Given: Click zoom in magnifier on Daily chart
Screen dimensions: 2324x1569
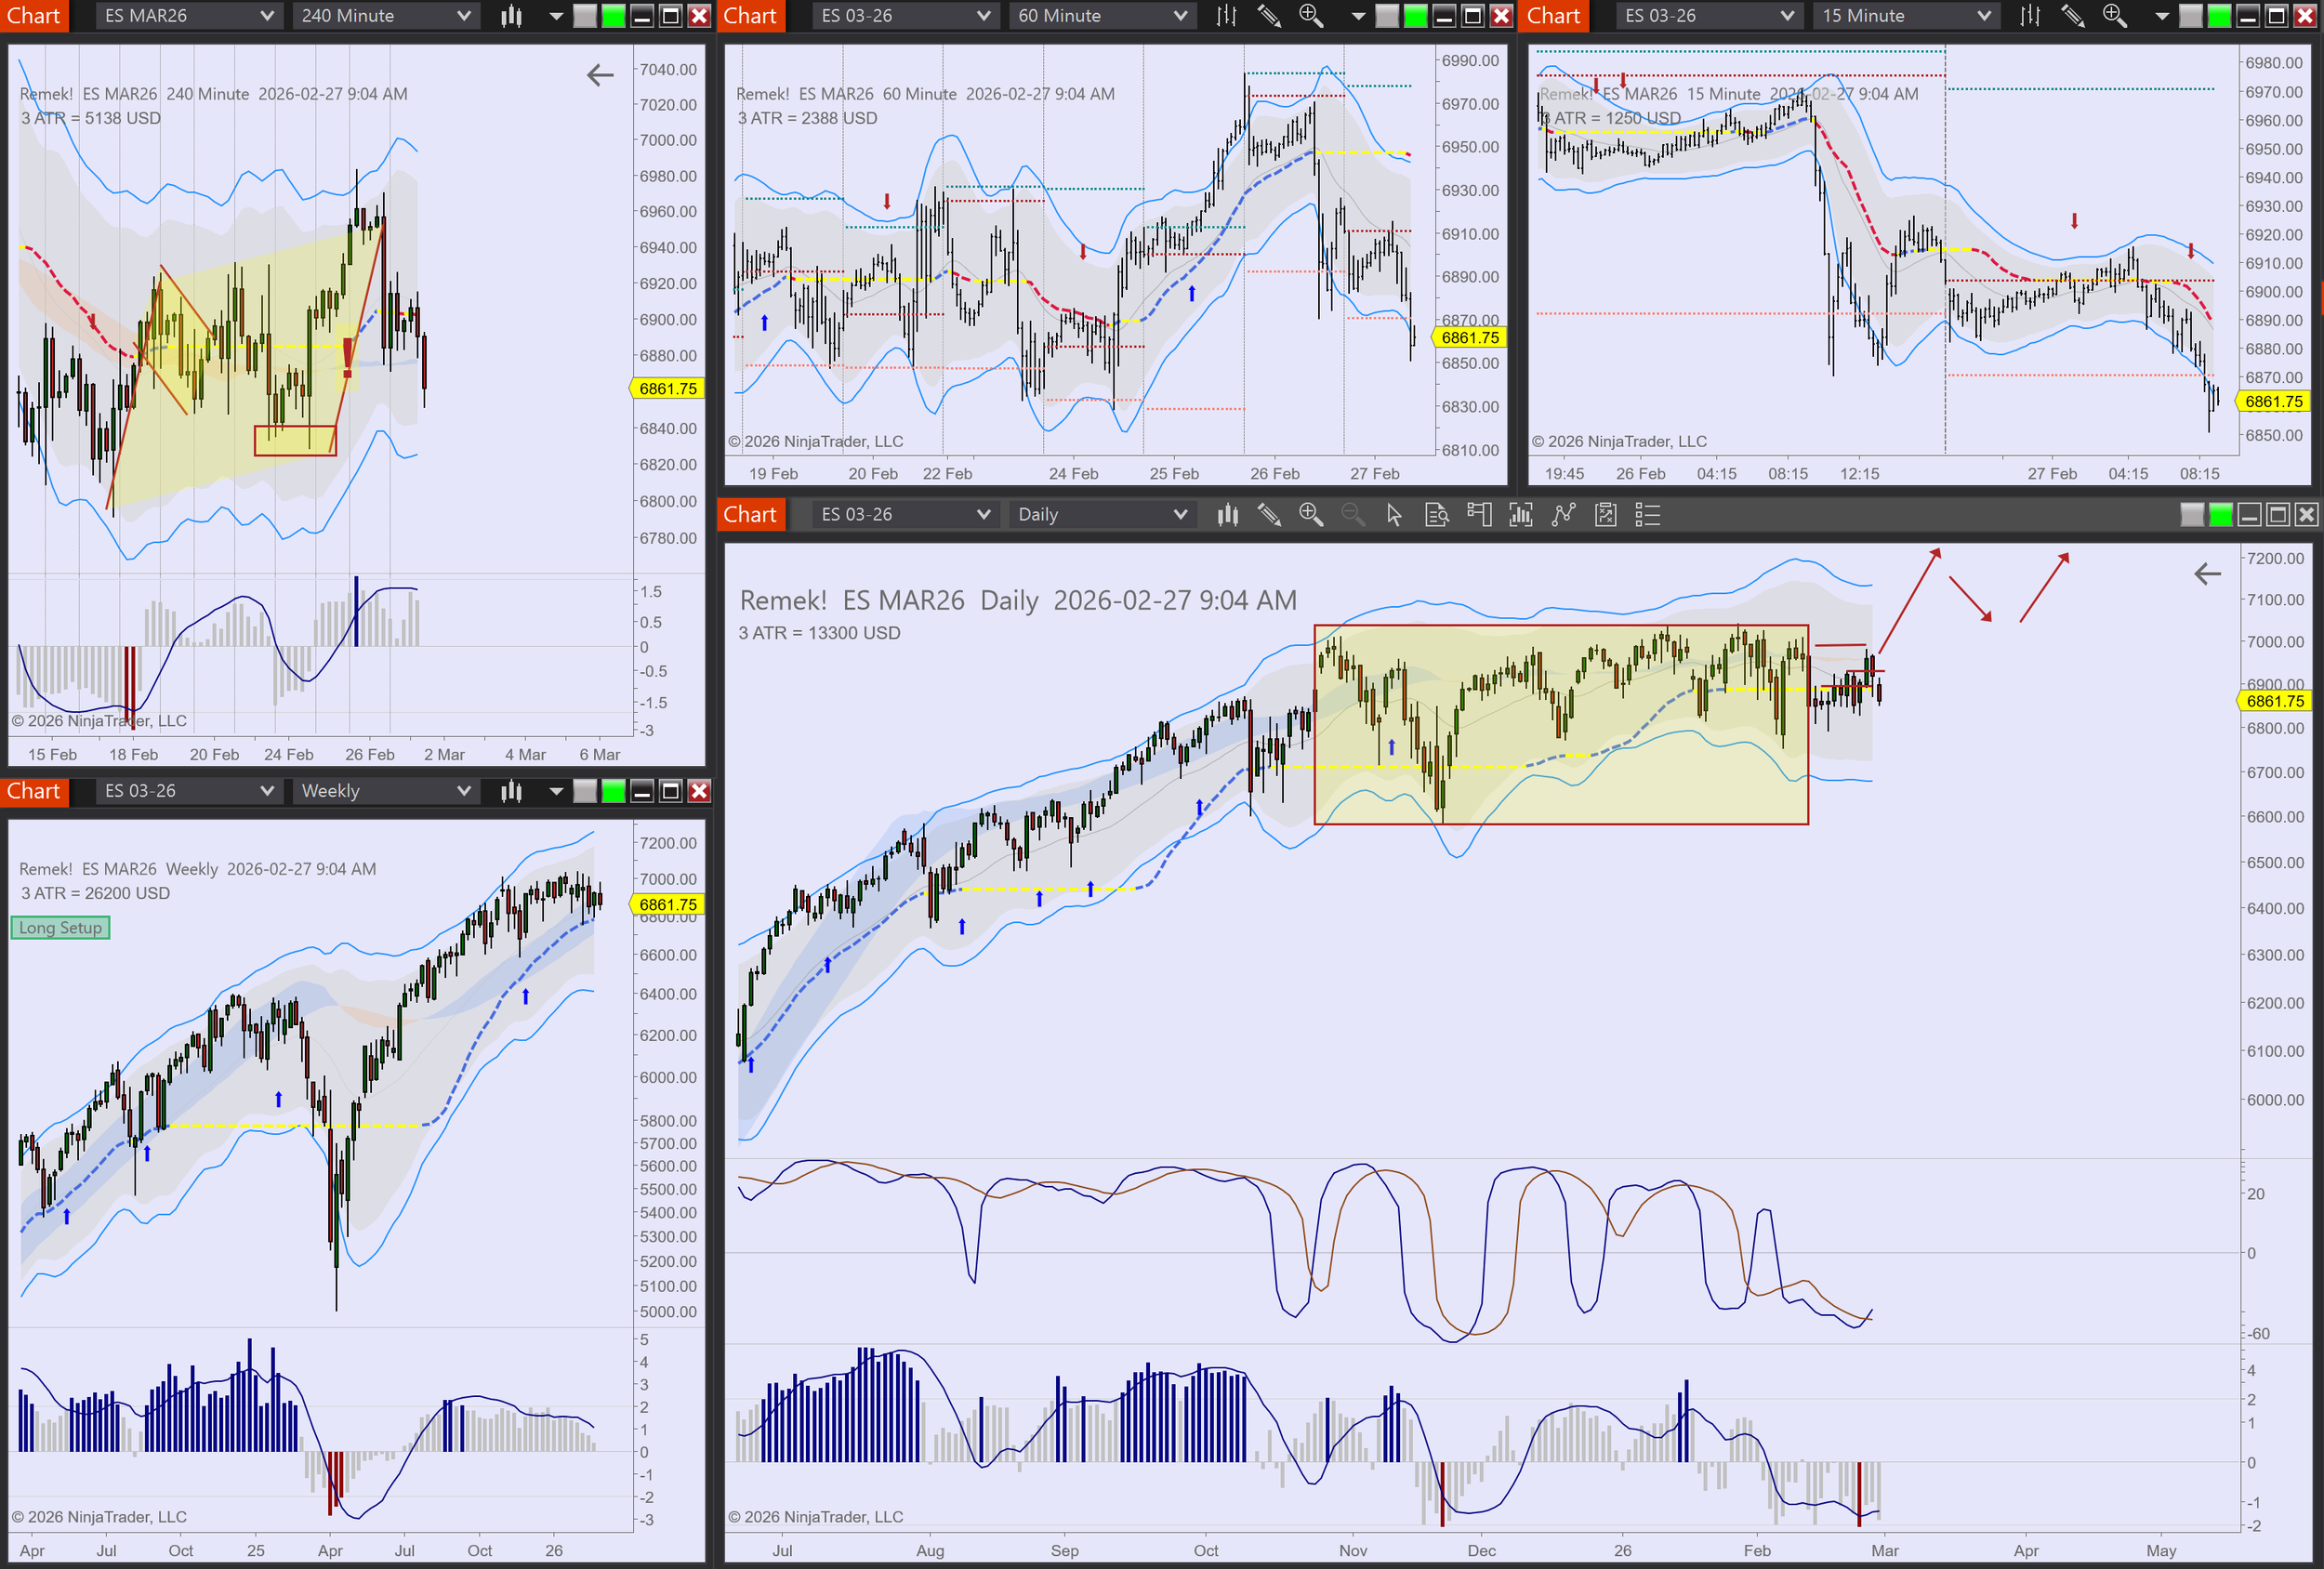Looking at the screenshot, I should [1310, 515].
